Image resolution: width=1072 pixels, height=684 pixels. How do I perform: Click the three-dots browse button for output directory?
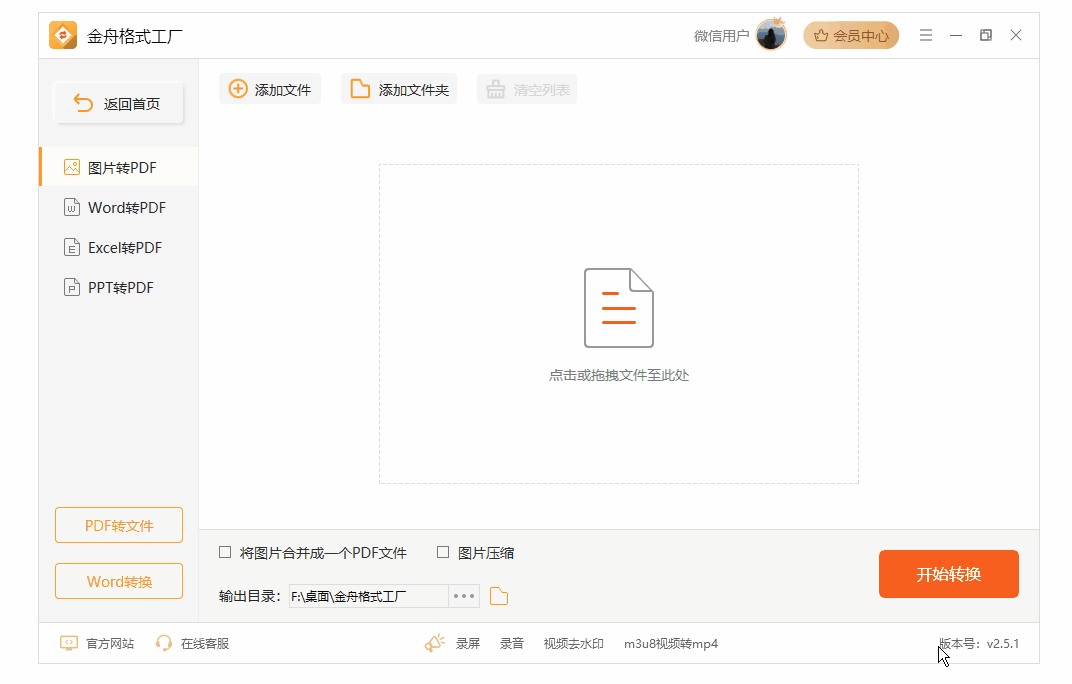[x=464, y=597]
